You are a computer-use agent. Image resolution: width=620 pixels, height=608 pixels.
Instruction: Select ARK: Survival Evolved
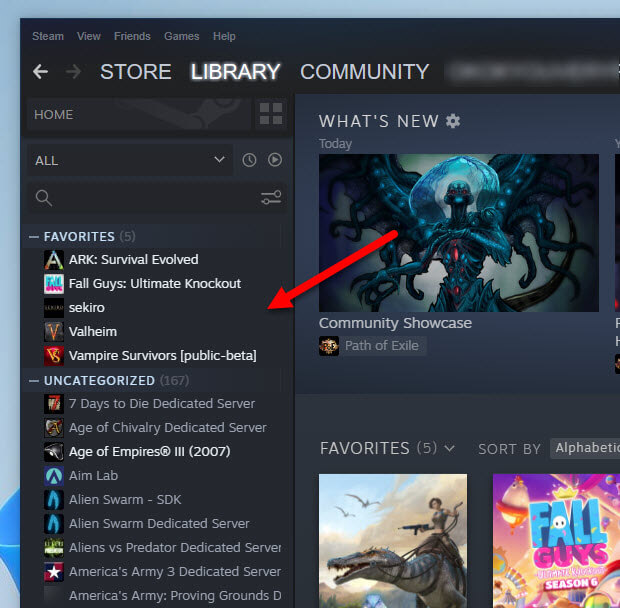134,260
